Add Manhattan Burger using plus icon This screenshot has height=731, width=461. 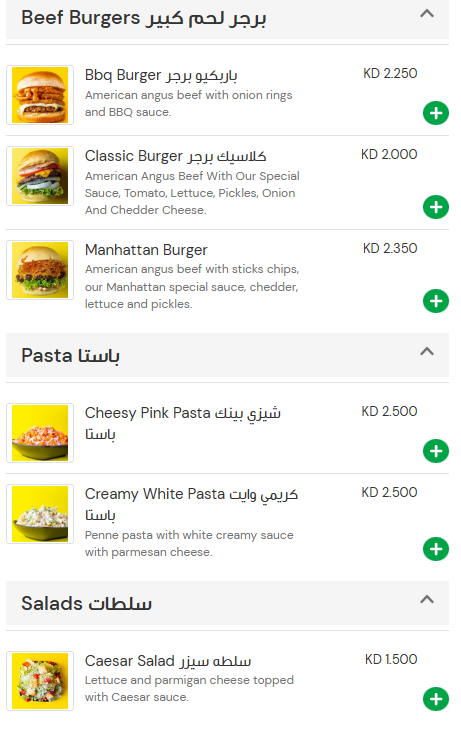(436, 301)
